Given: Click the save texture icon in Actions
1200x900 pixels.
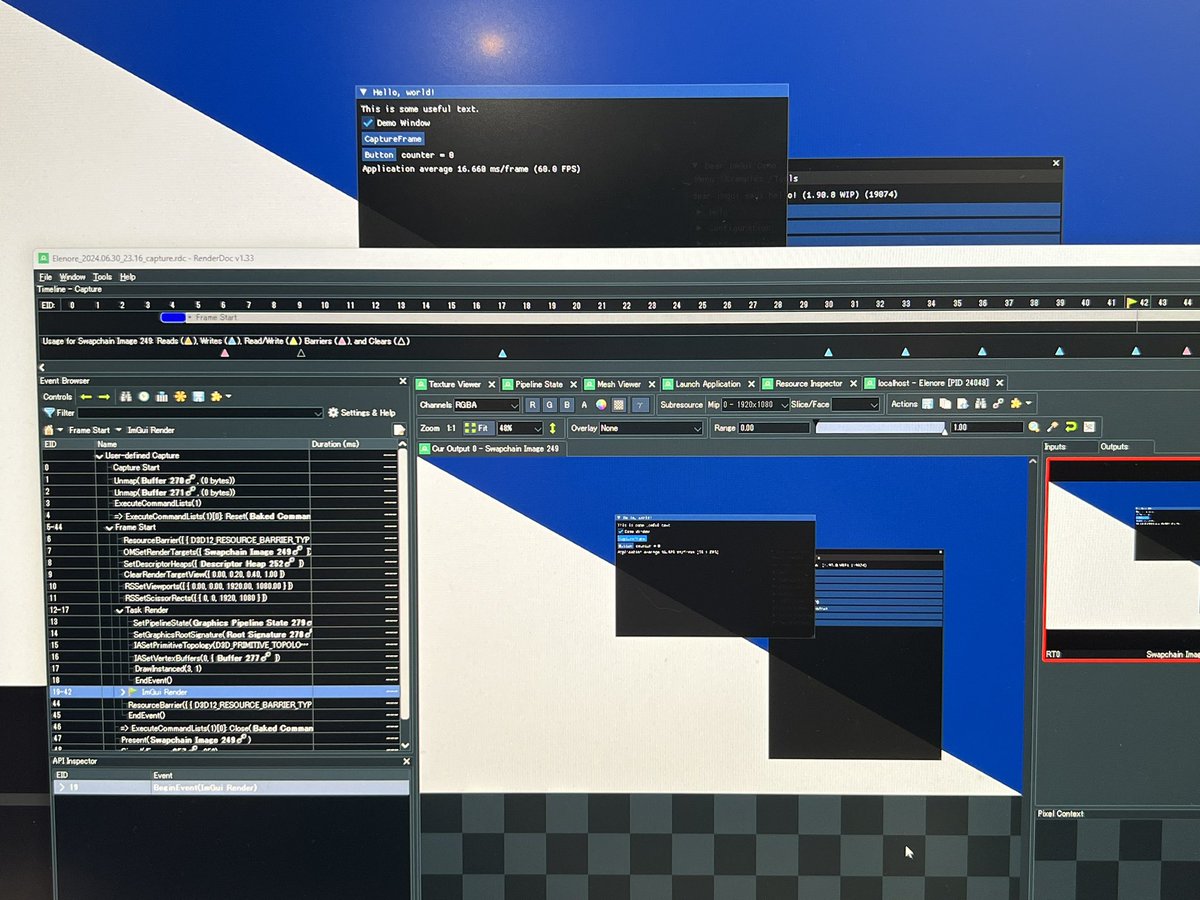Looking at the screenshot, I should (x=927, y=403).
